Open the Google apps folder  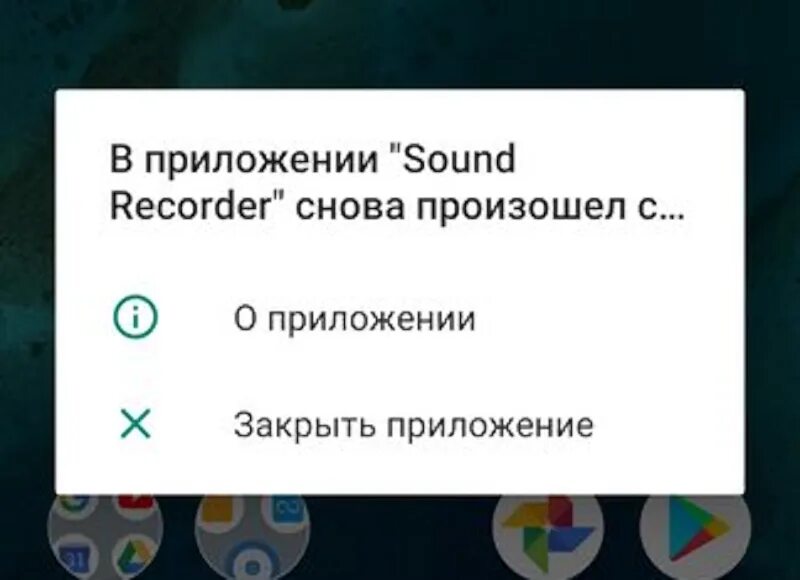(x=105, y=535)
